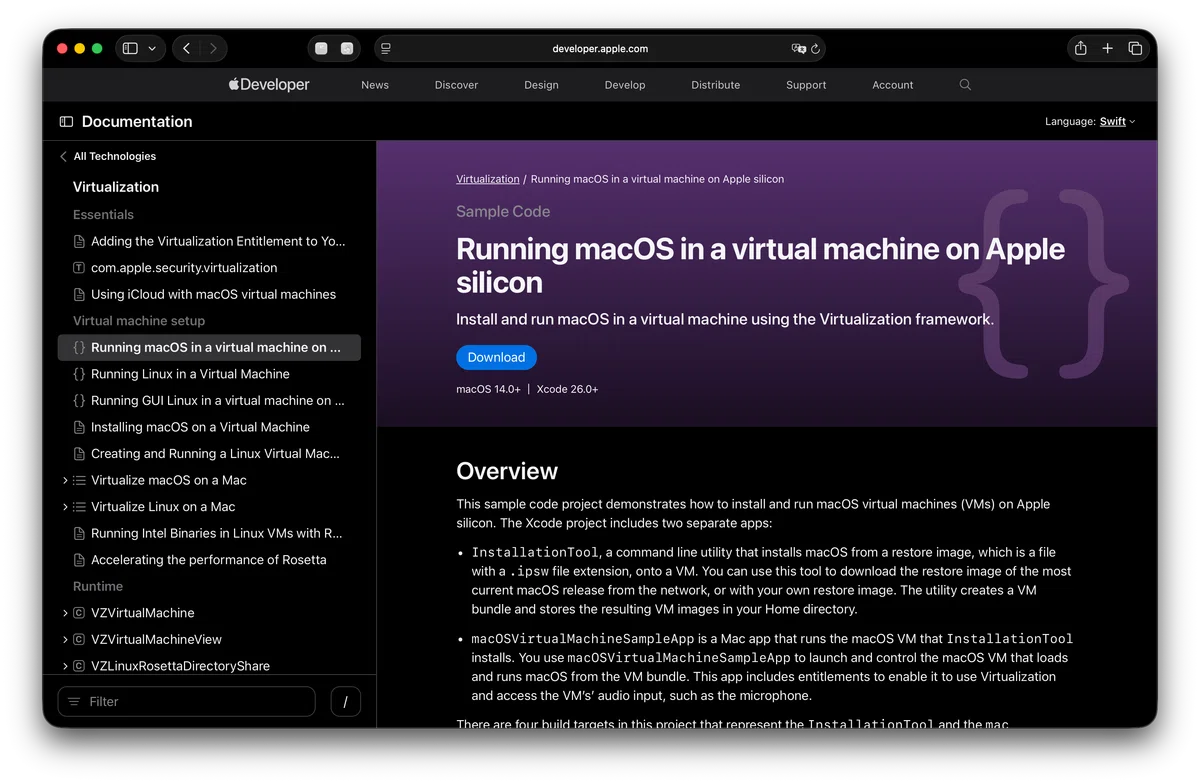Click the search magnifier in the Developer nav

pyautogui.click(x=965, y=85)
